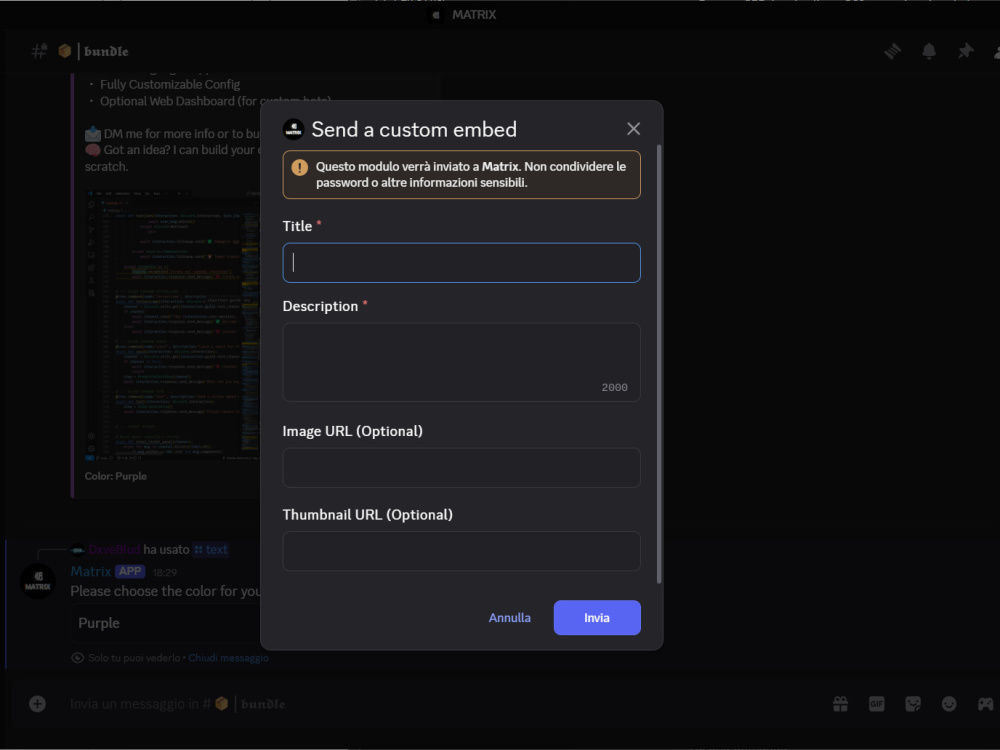Open the GIF picker icon
The height and width of the screenshot is (750, 1000).
[x=876, y=703]
